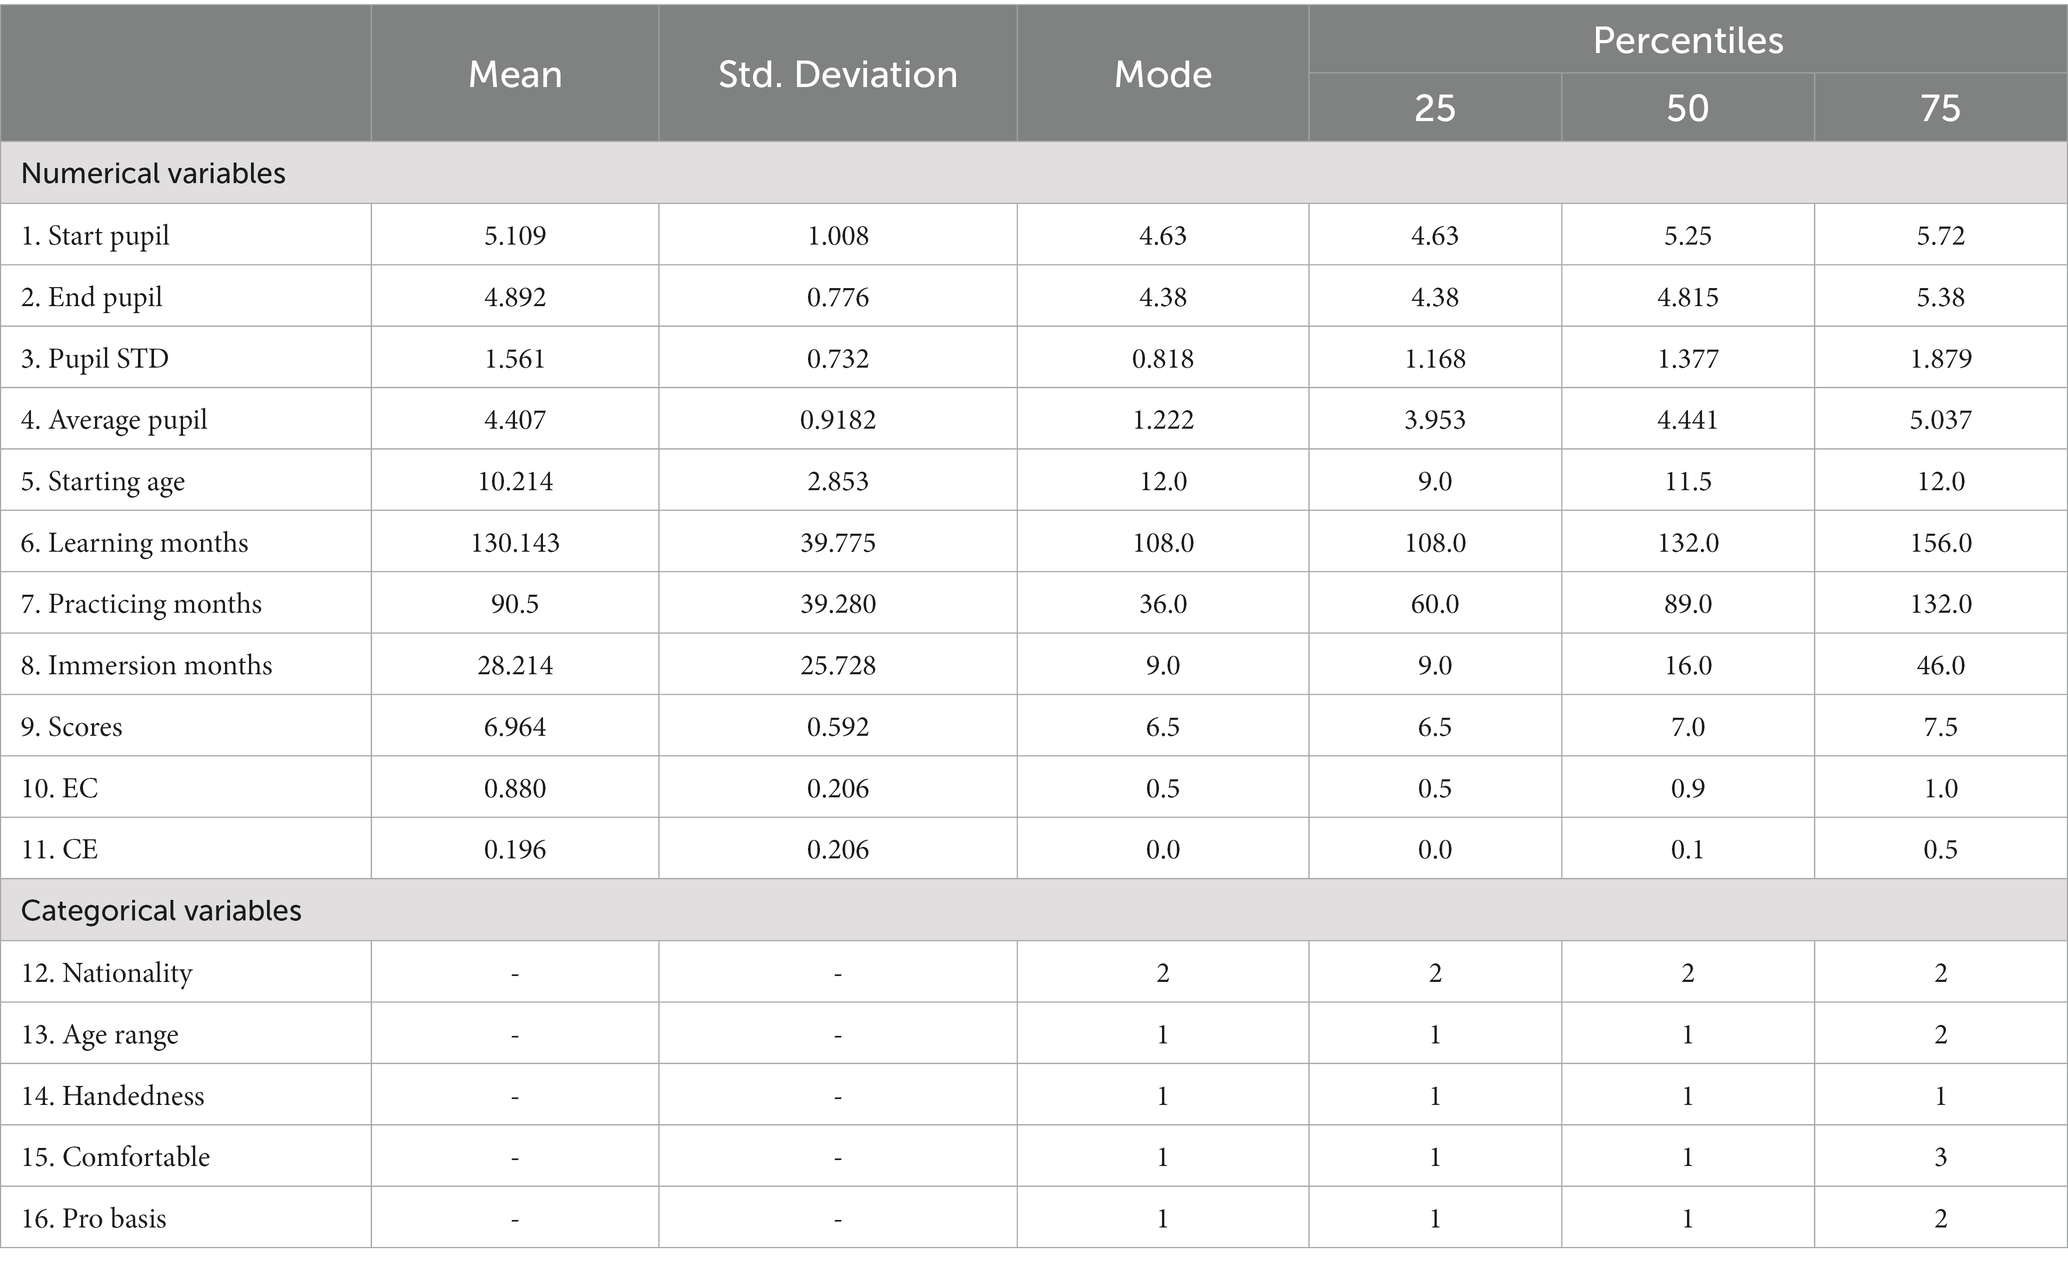
Task: Click Practicing months mode 36.0
Action: pos(1163,604)
